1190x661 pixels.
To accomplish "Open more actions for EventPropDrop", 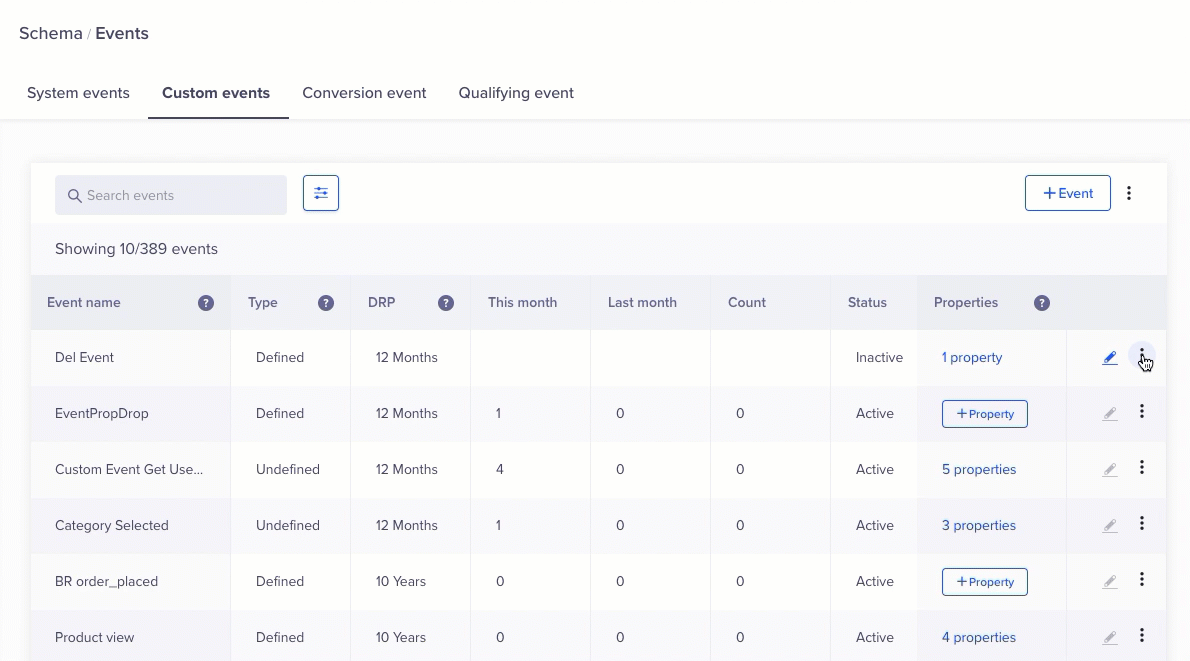I will (1141, 411).
